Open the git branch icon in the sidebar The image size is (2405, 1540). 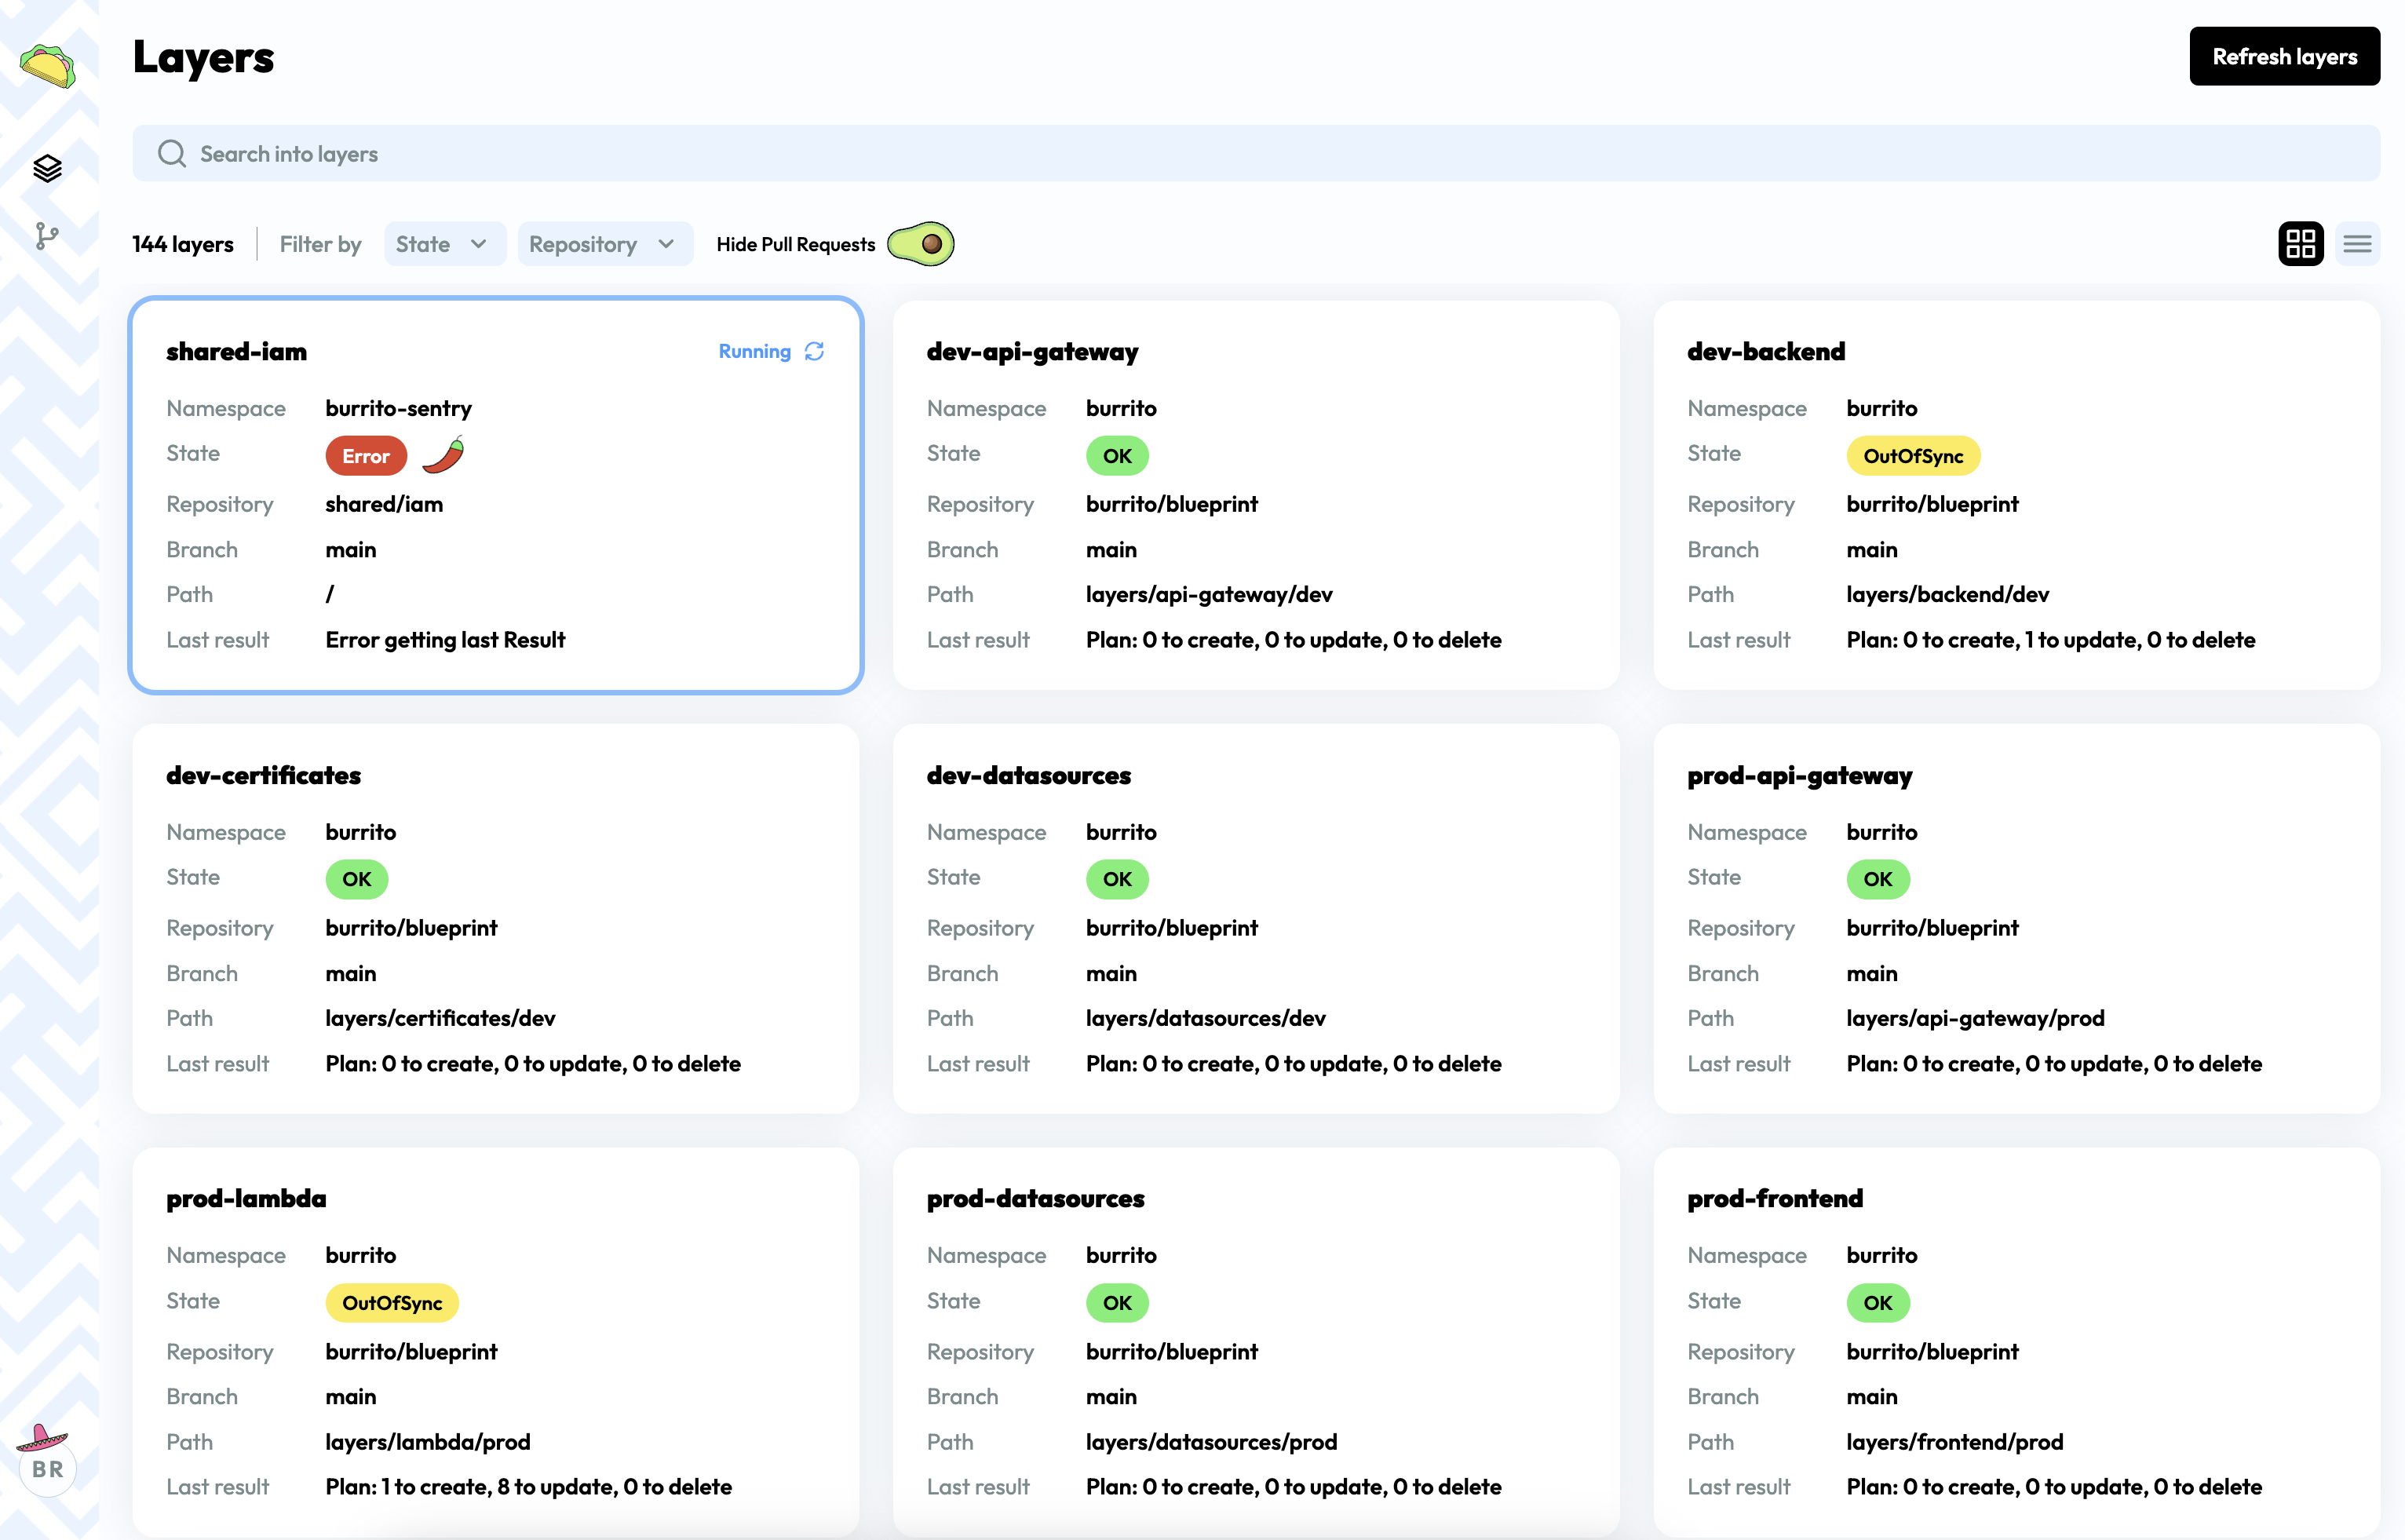46,237
